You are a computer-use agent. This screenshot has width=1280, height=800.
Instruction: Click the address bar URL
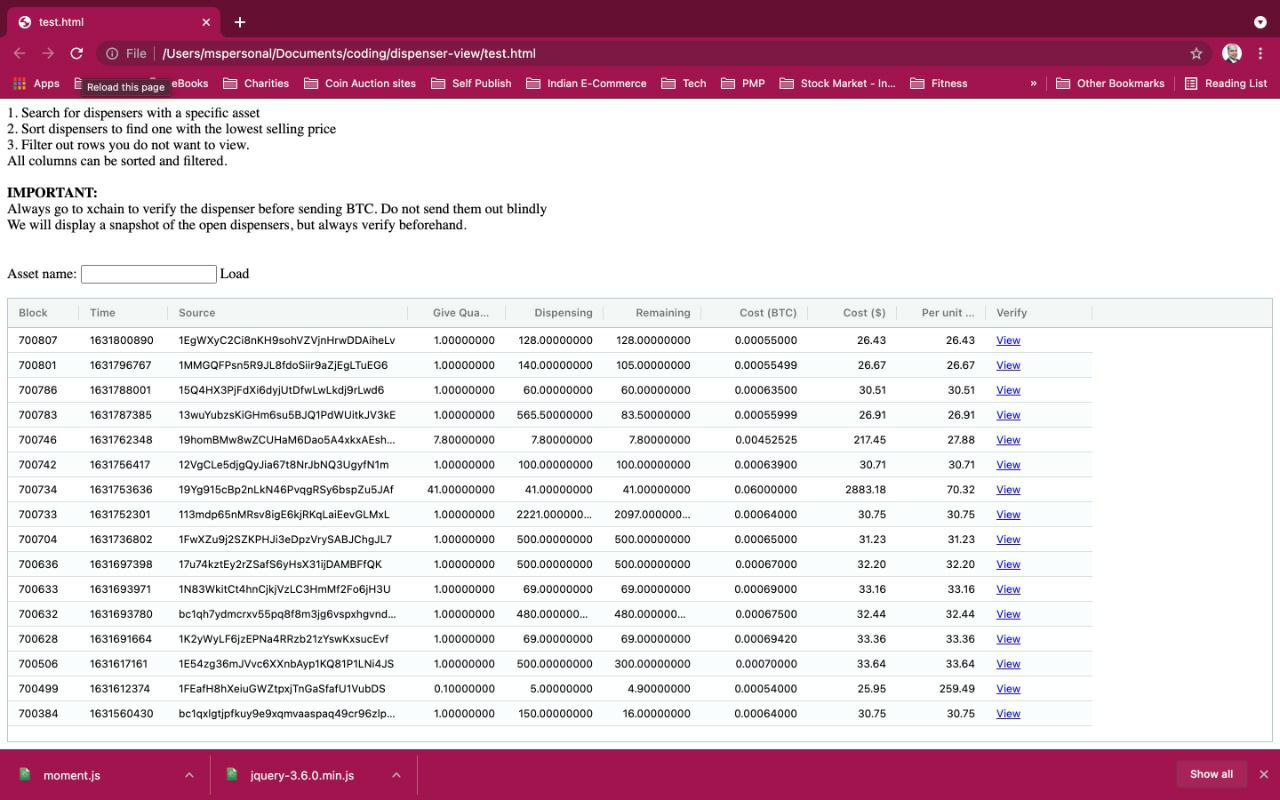(x=348, y=54)
